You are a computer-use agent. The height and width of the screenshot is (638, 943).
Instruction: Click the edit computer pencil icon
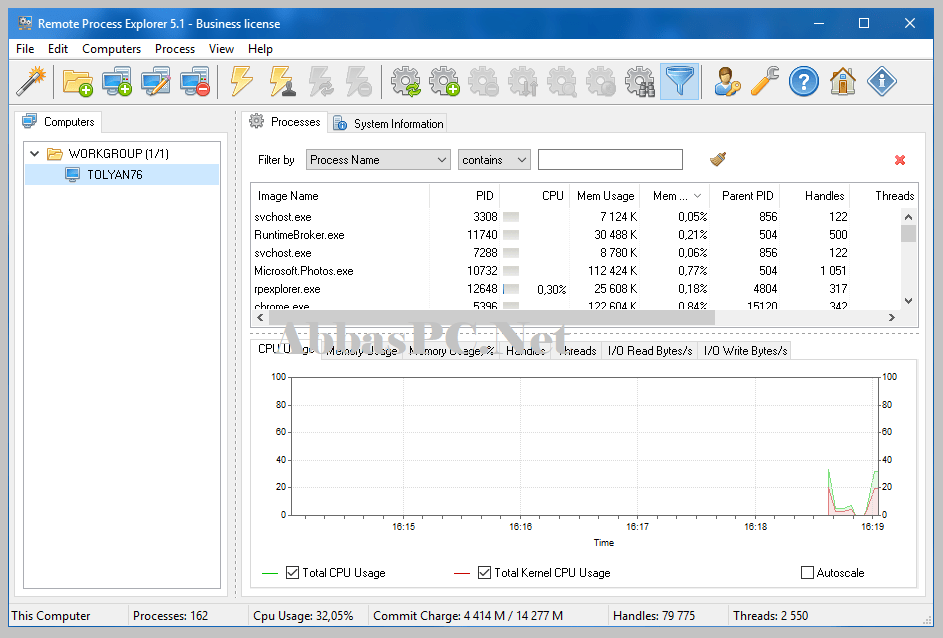[156, 81]
